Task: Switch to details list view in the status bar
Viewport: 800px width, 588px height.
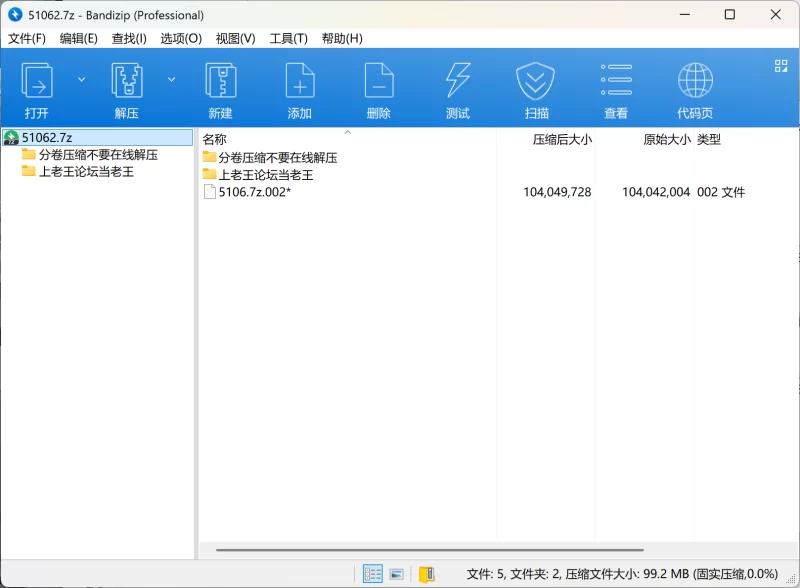Action: 372,574
